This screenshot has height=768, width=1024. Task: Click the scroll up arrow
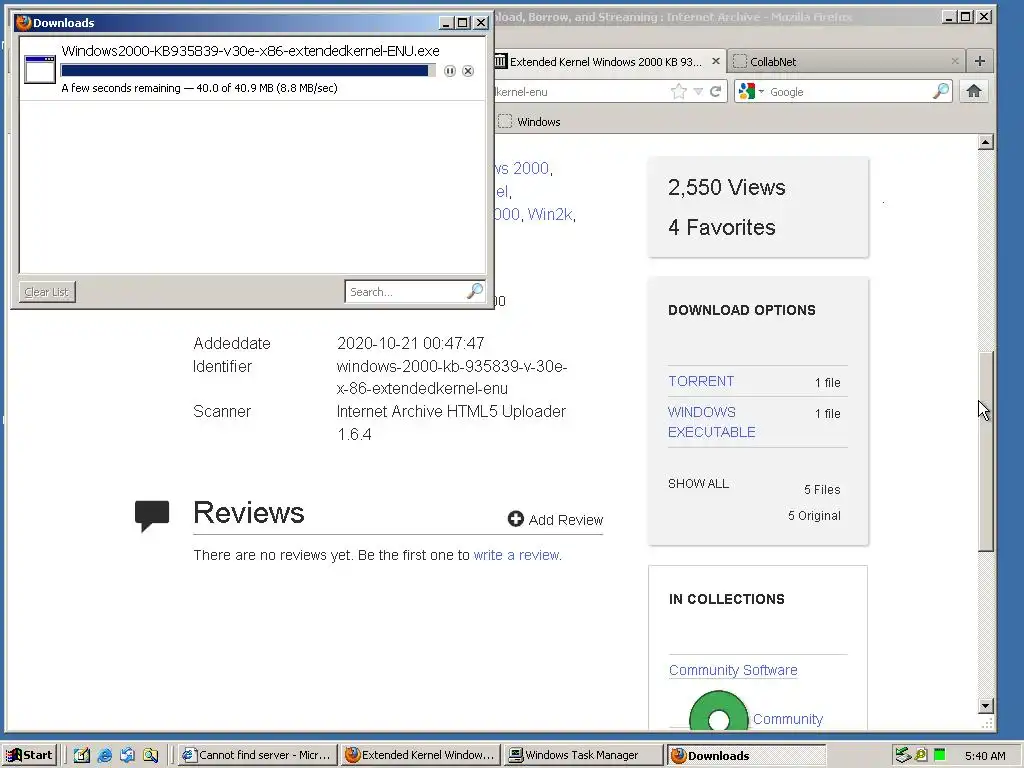click(986, 142)
